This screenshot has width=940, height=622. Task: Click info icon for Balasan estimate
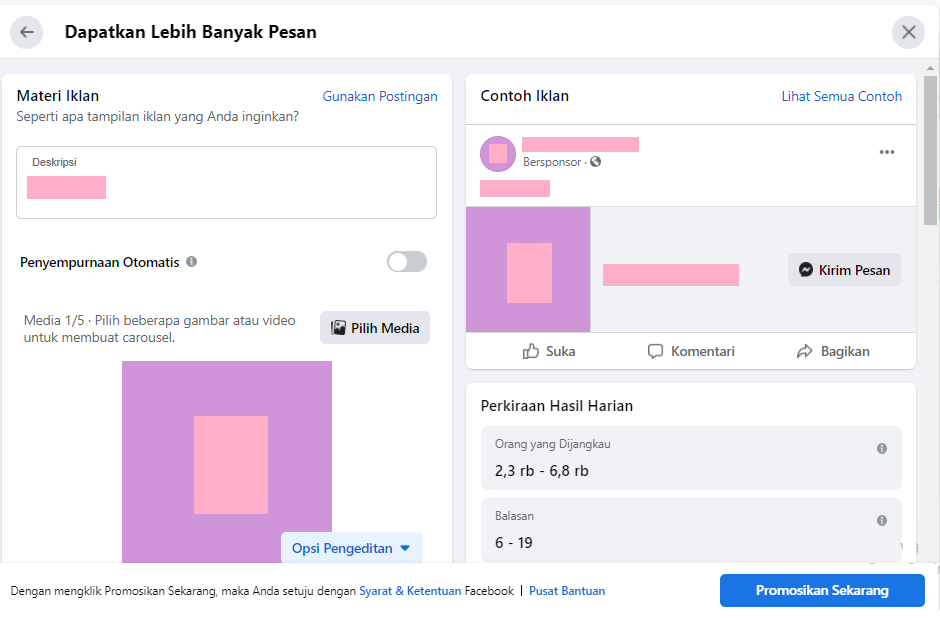coord(882,520)
